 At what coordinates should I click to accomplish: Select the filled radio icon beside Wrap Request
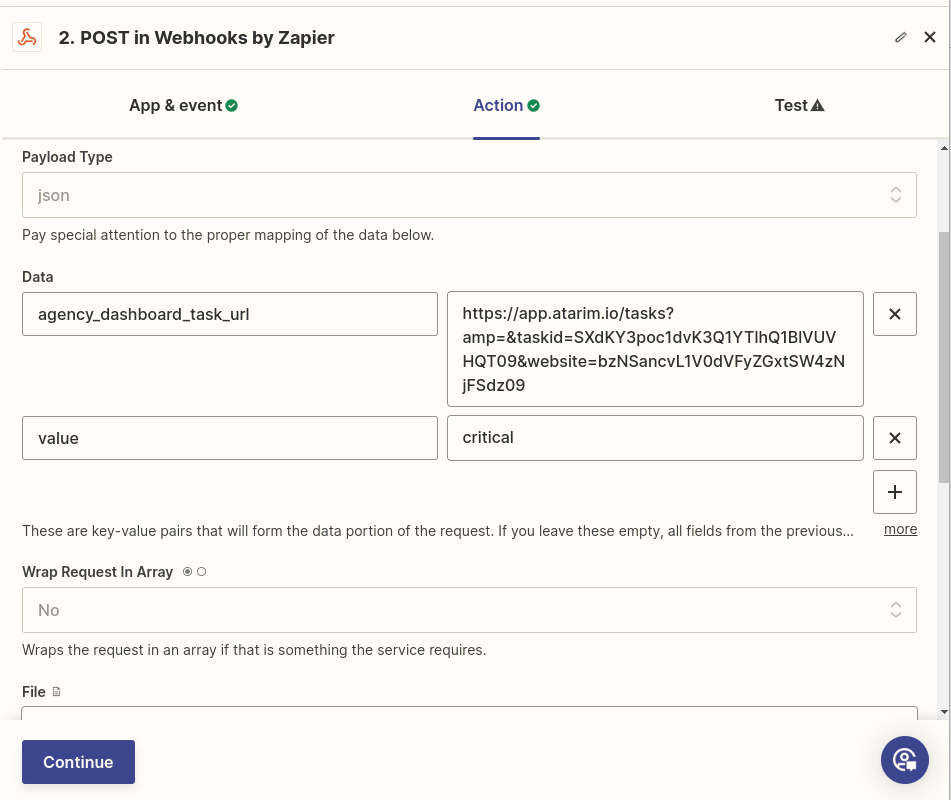tap(187, 572)
